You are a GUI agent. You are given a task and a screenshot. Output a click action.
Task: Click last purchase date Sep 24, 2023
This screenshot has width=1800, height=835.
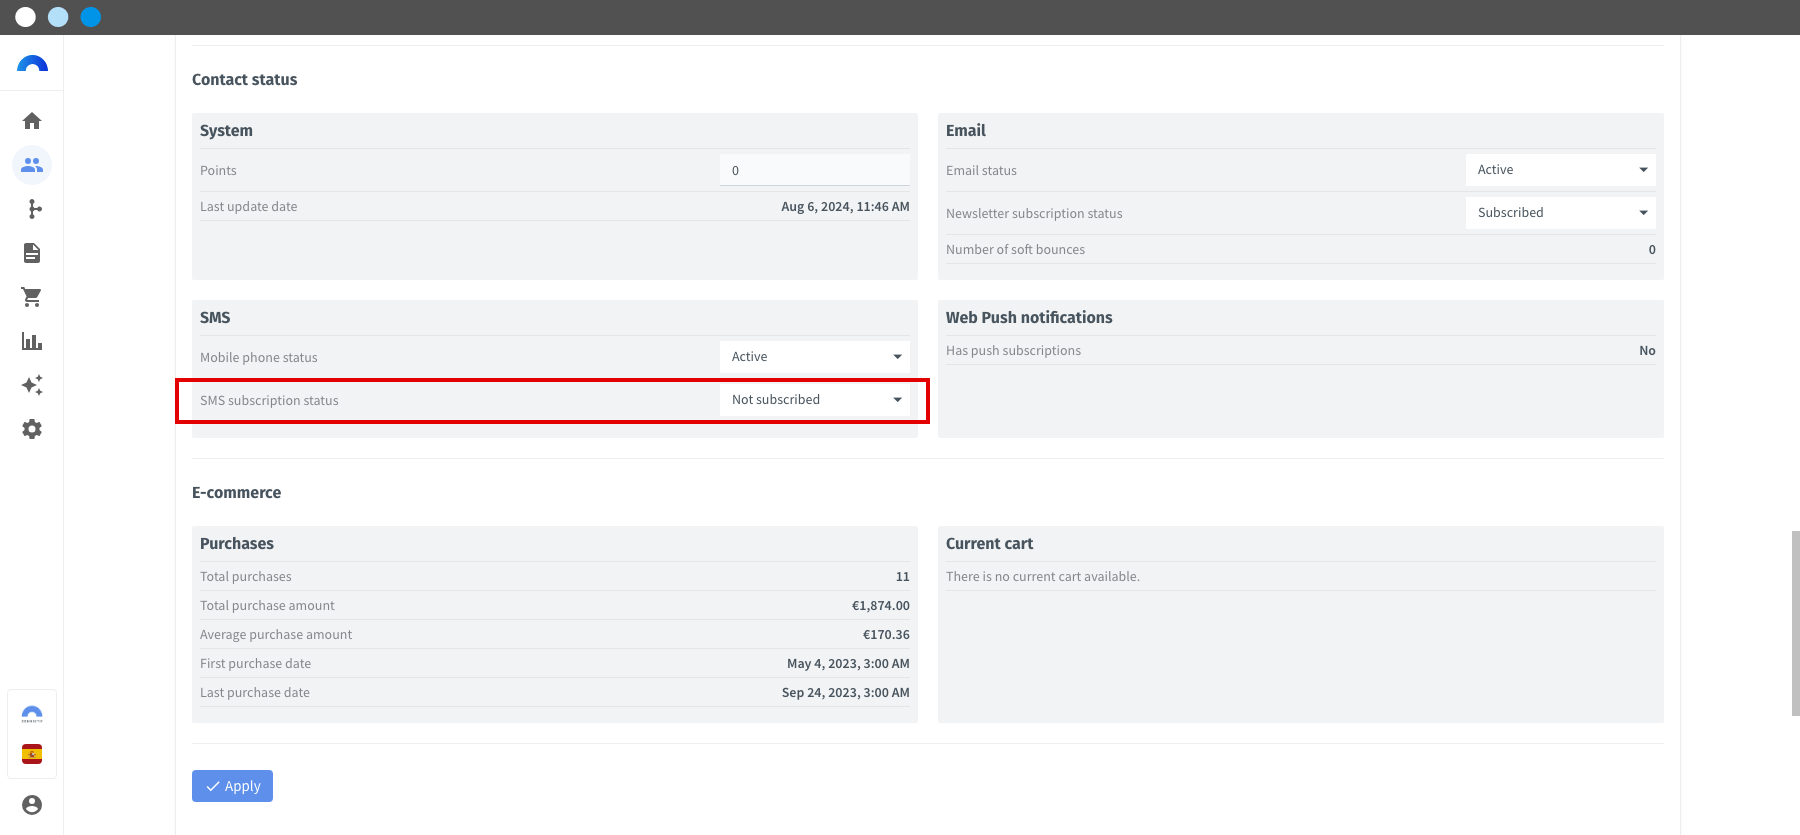click(845, 693)
